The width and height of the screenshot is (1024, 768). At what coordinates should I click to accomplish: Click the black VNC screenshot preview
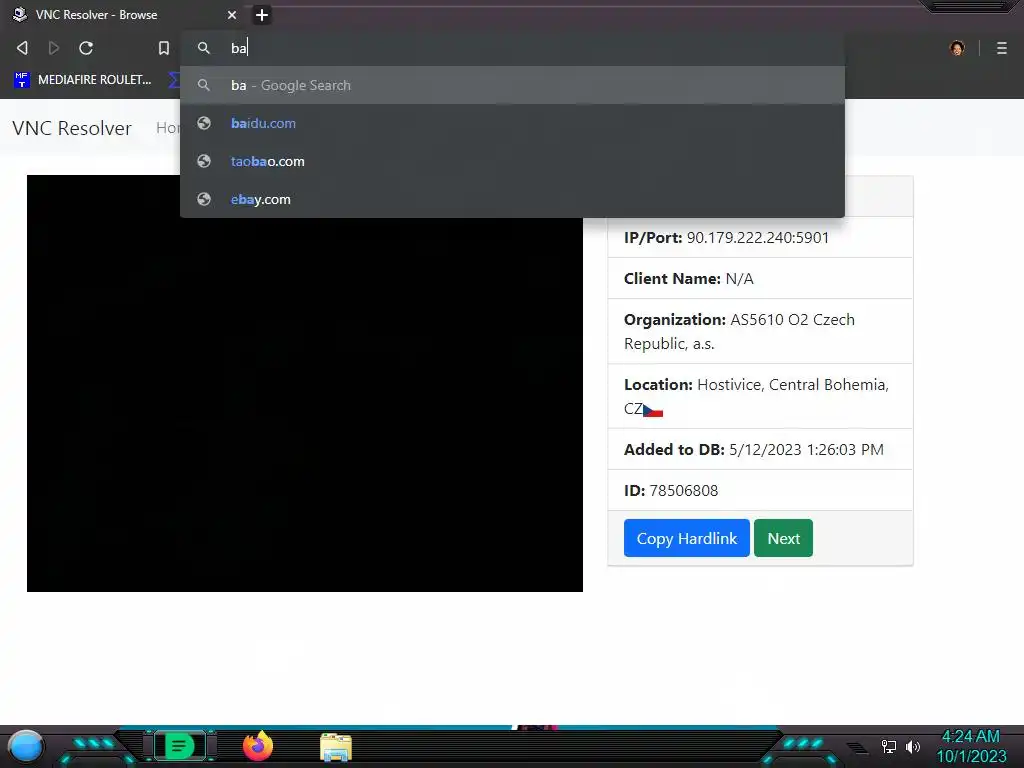304,383
